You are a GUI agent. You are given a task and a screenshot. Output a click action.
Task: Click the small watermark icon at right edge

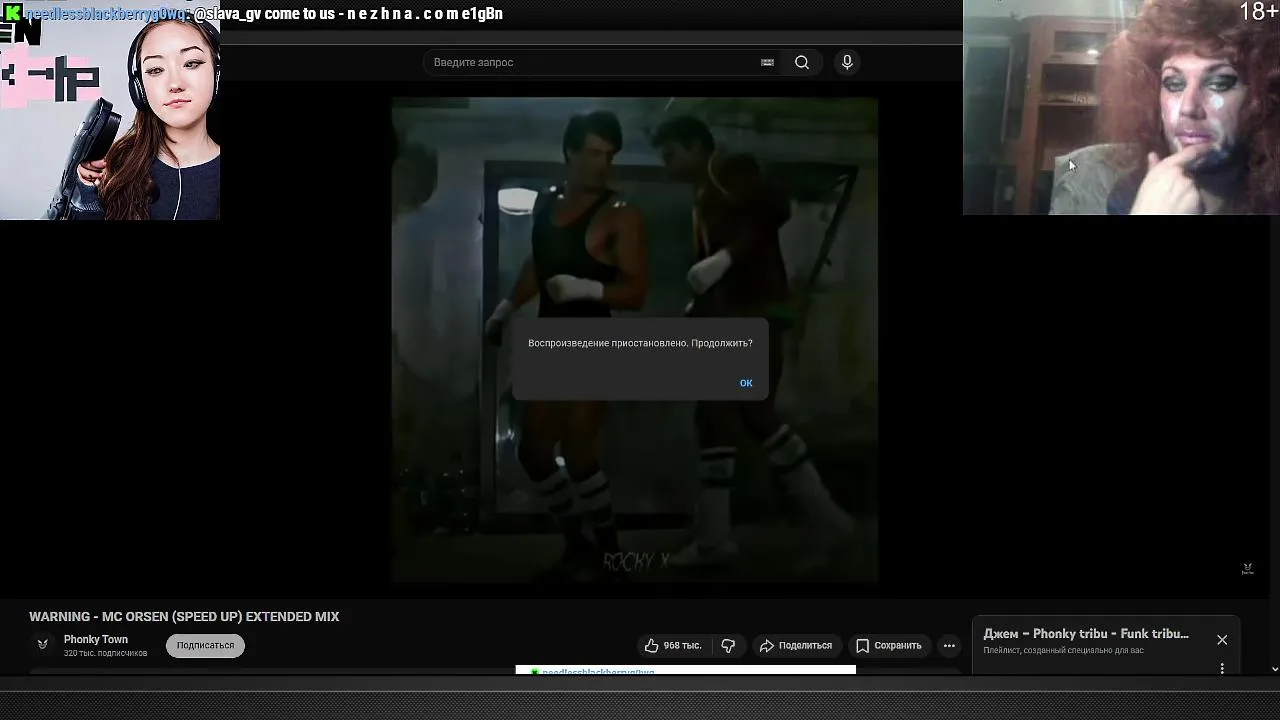pyautogui.click(x=1247, y=569)
